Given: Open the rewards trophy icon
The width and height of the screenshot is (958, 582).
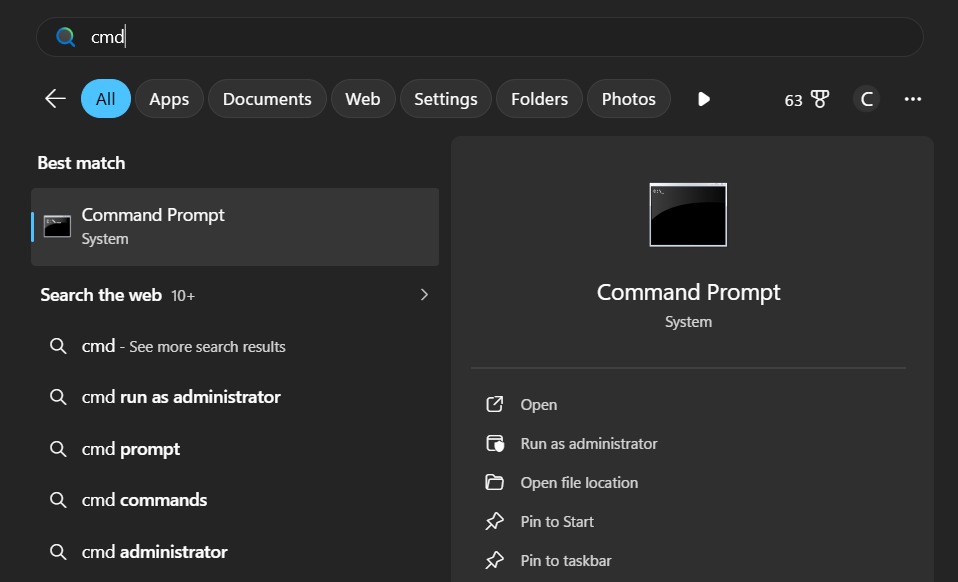Looking at the screenshot, I should (x=819, y=99).
